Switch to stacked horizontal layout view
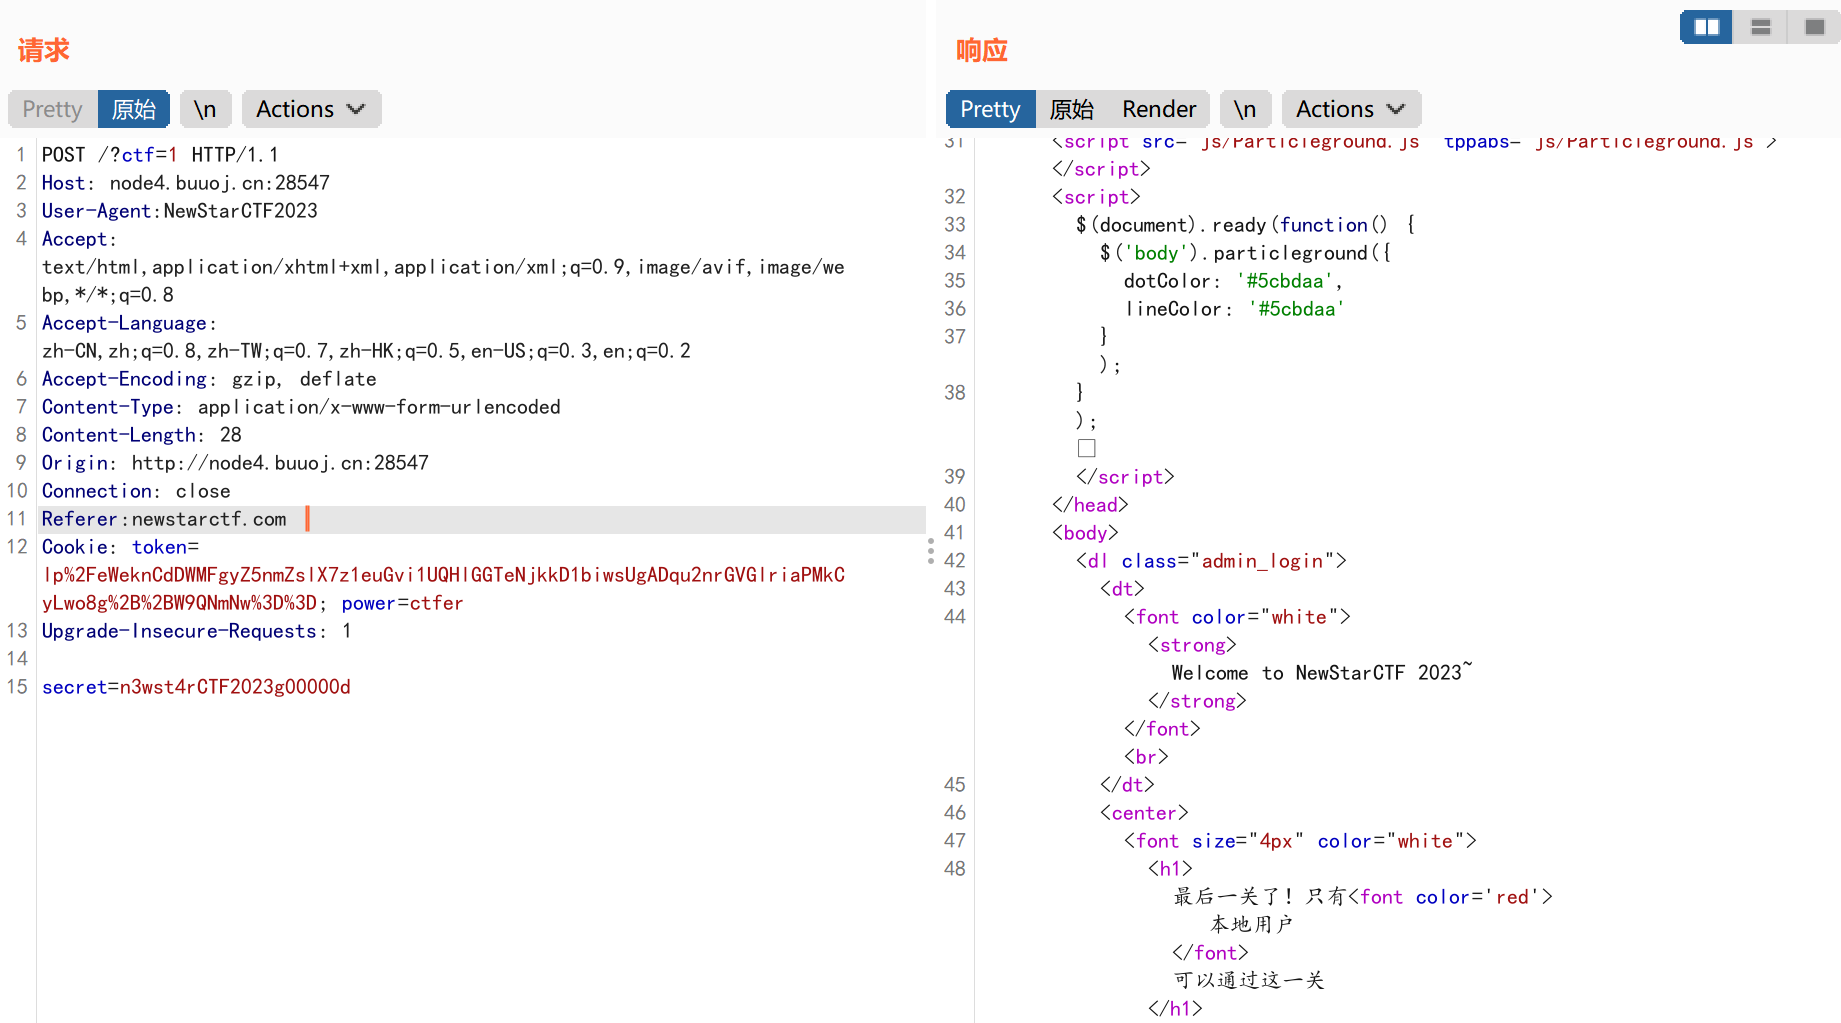 point(1760,27)
